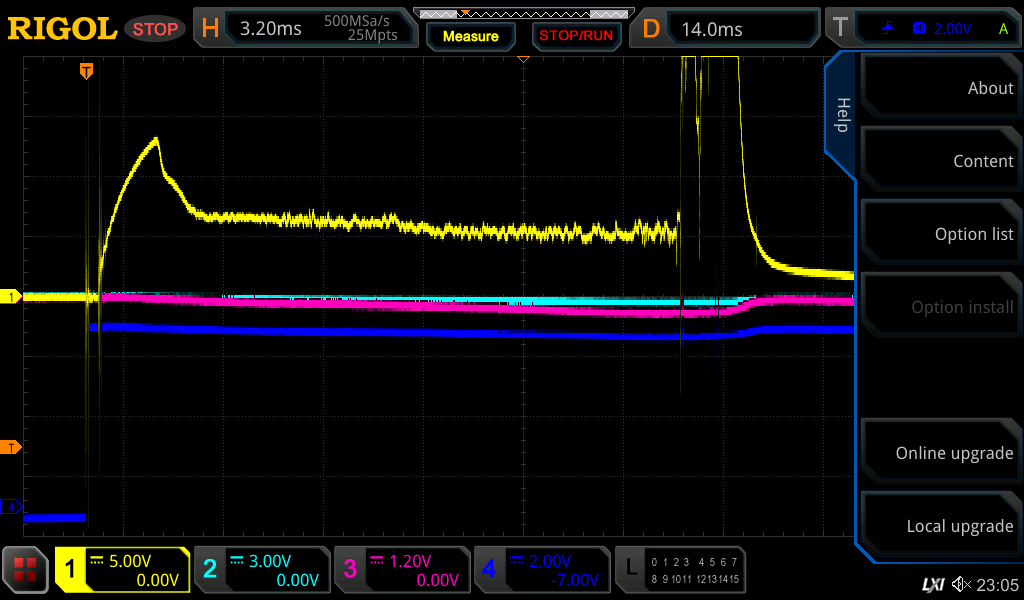Select About in the Help menu
The height and width of the screenshot is (600, 1024).
click(x=940, y=88)
